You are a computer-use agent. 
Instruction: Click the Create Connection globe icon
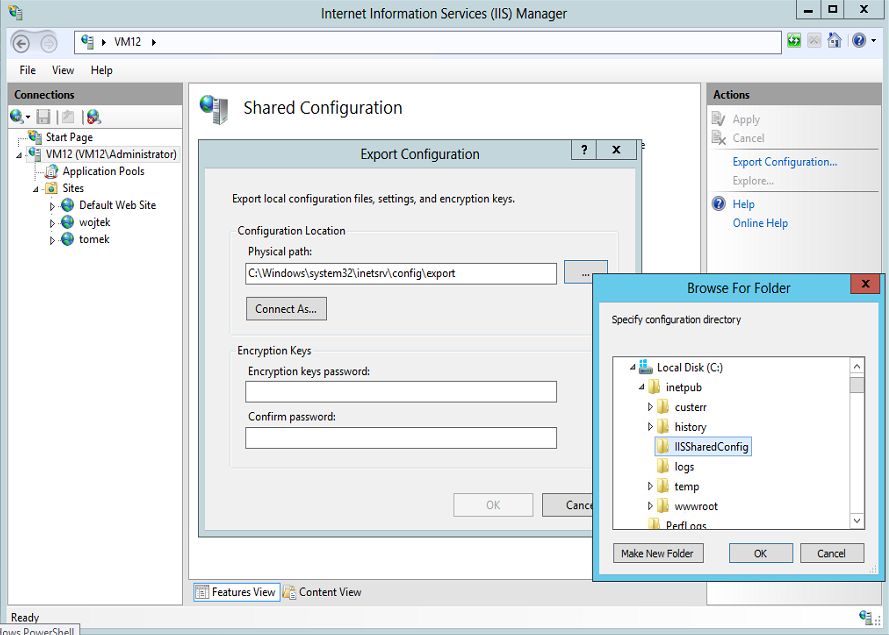[16, 117]
